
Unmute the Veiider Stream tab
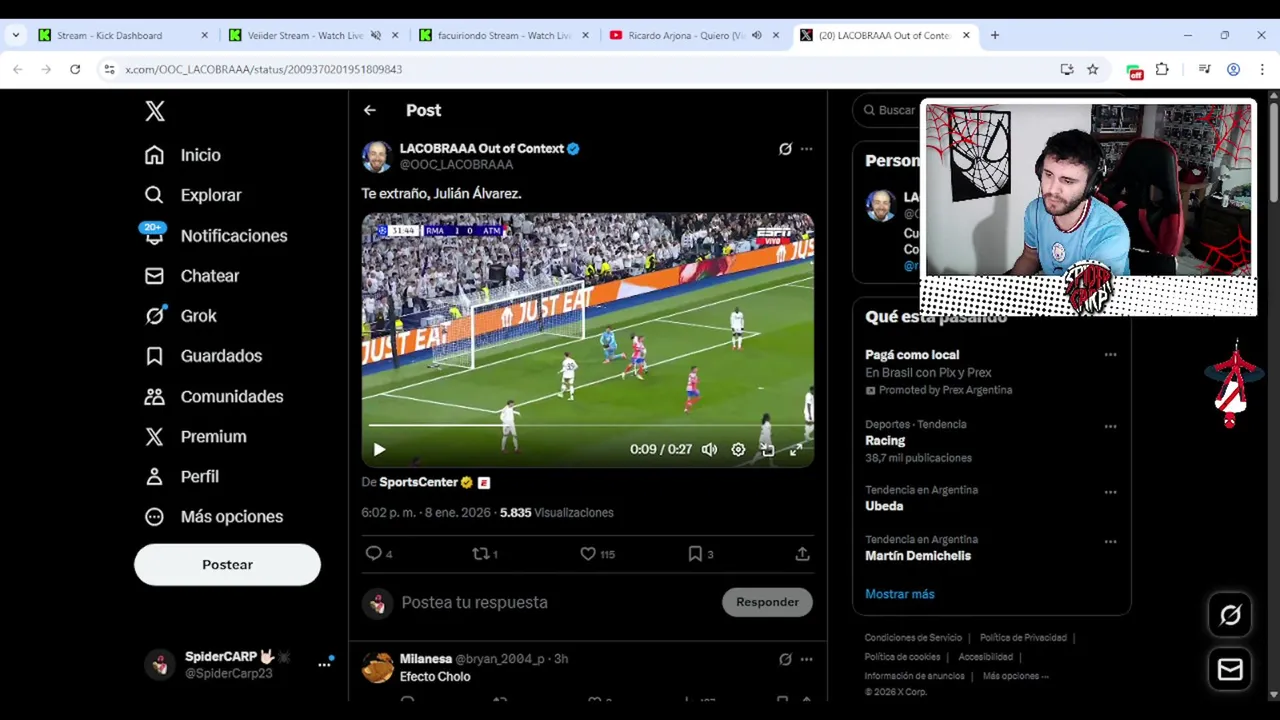coord(376,35)
